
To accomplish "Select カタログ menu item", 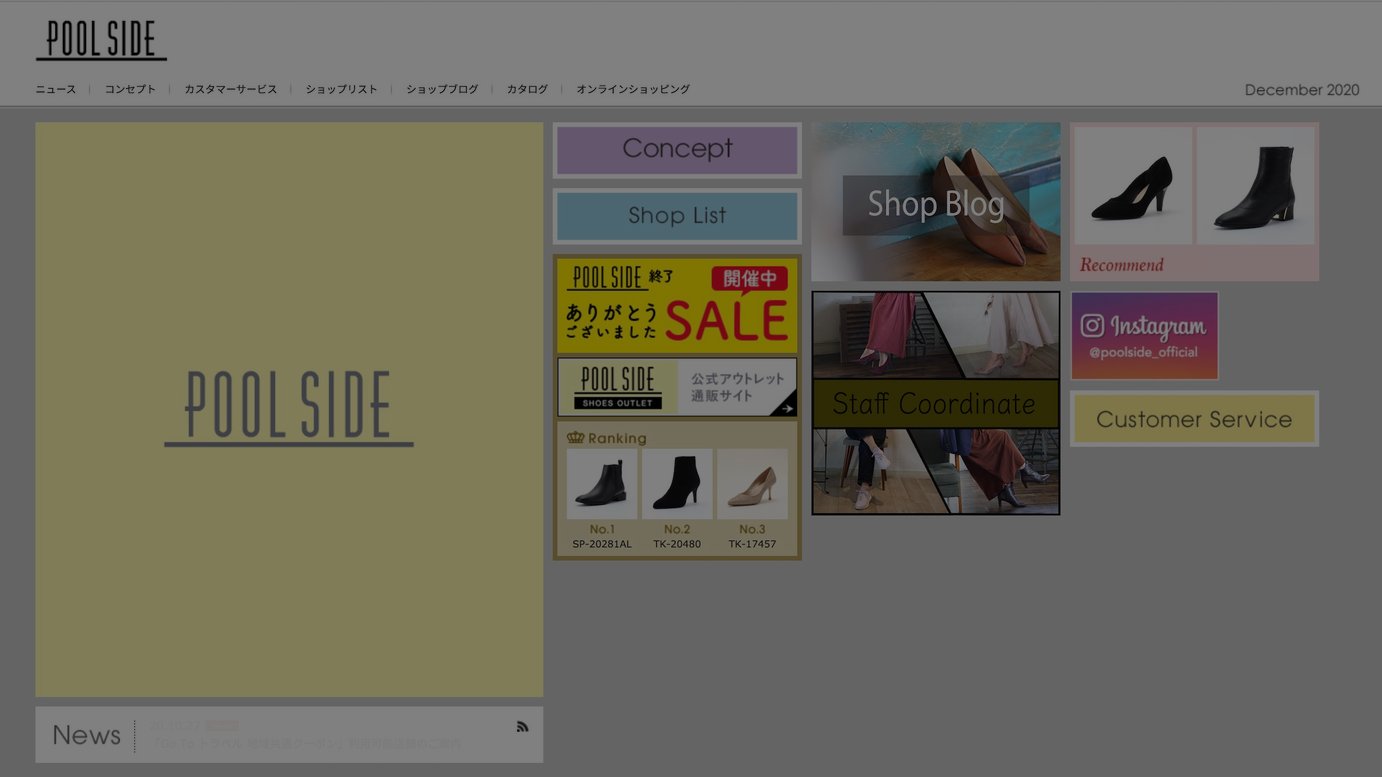I will point(527,89).
